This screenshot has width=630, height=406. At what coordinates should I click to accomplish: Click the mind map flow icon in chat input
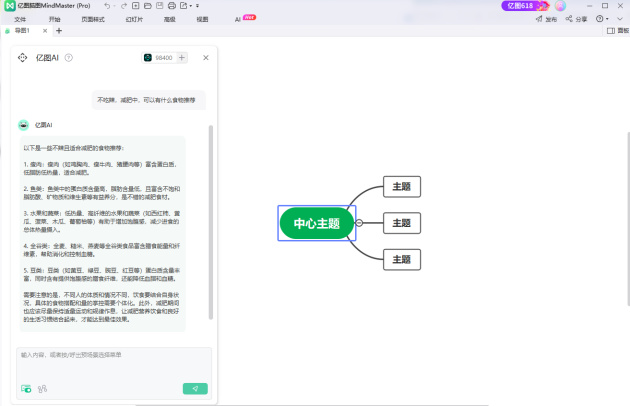pos(43,388)
